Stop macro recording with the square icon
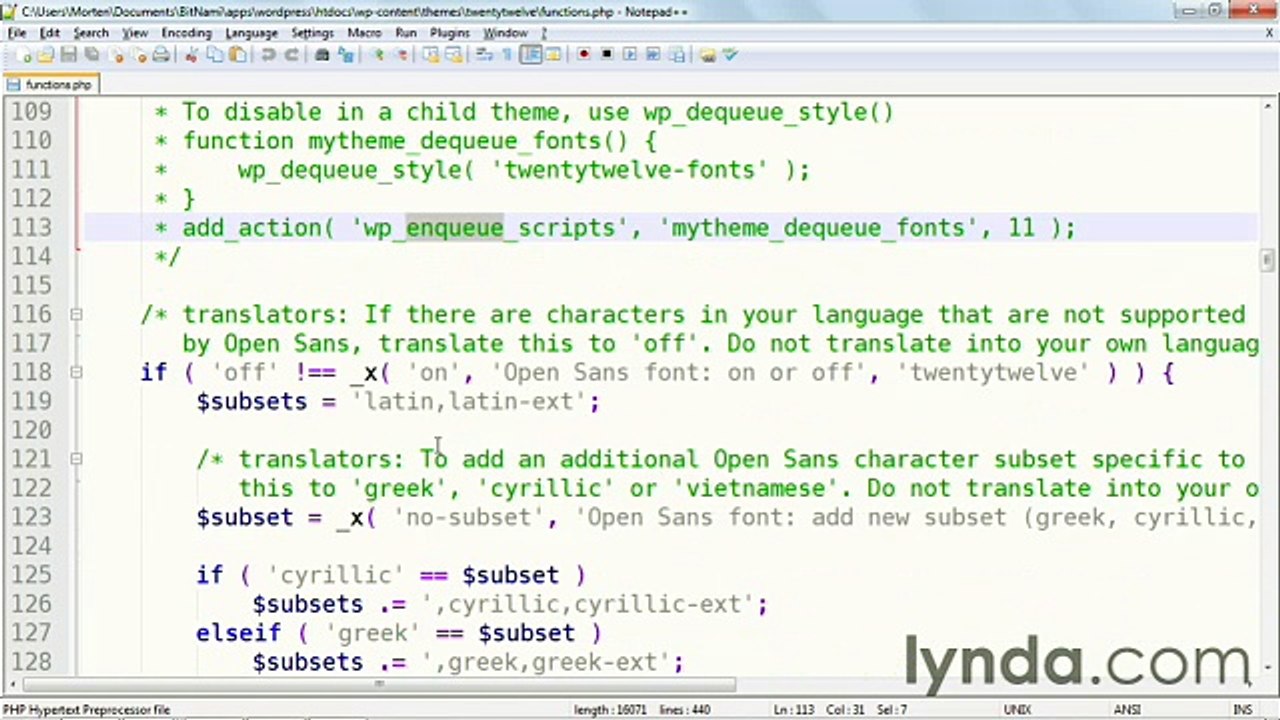 point(607,55)
